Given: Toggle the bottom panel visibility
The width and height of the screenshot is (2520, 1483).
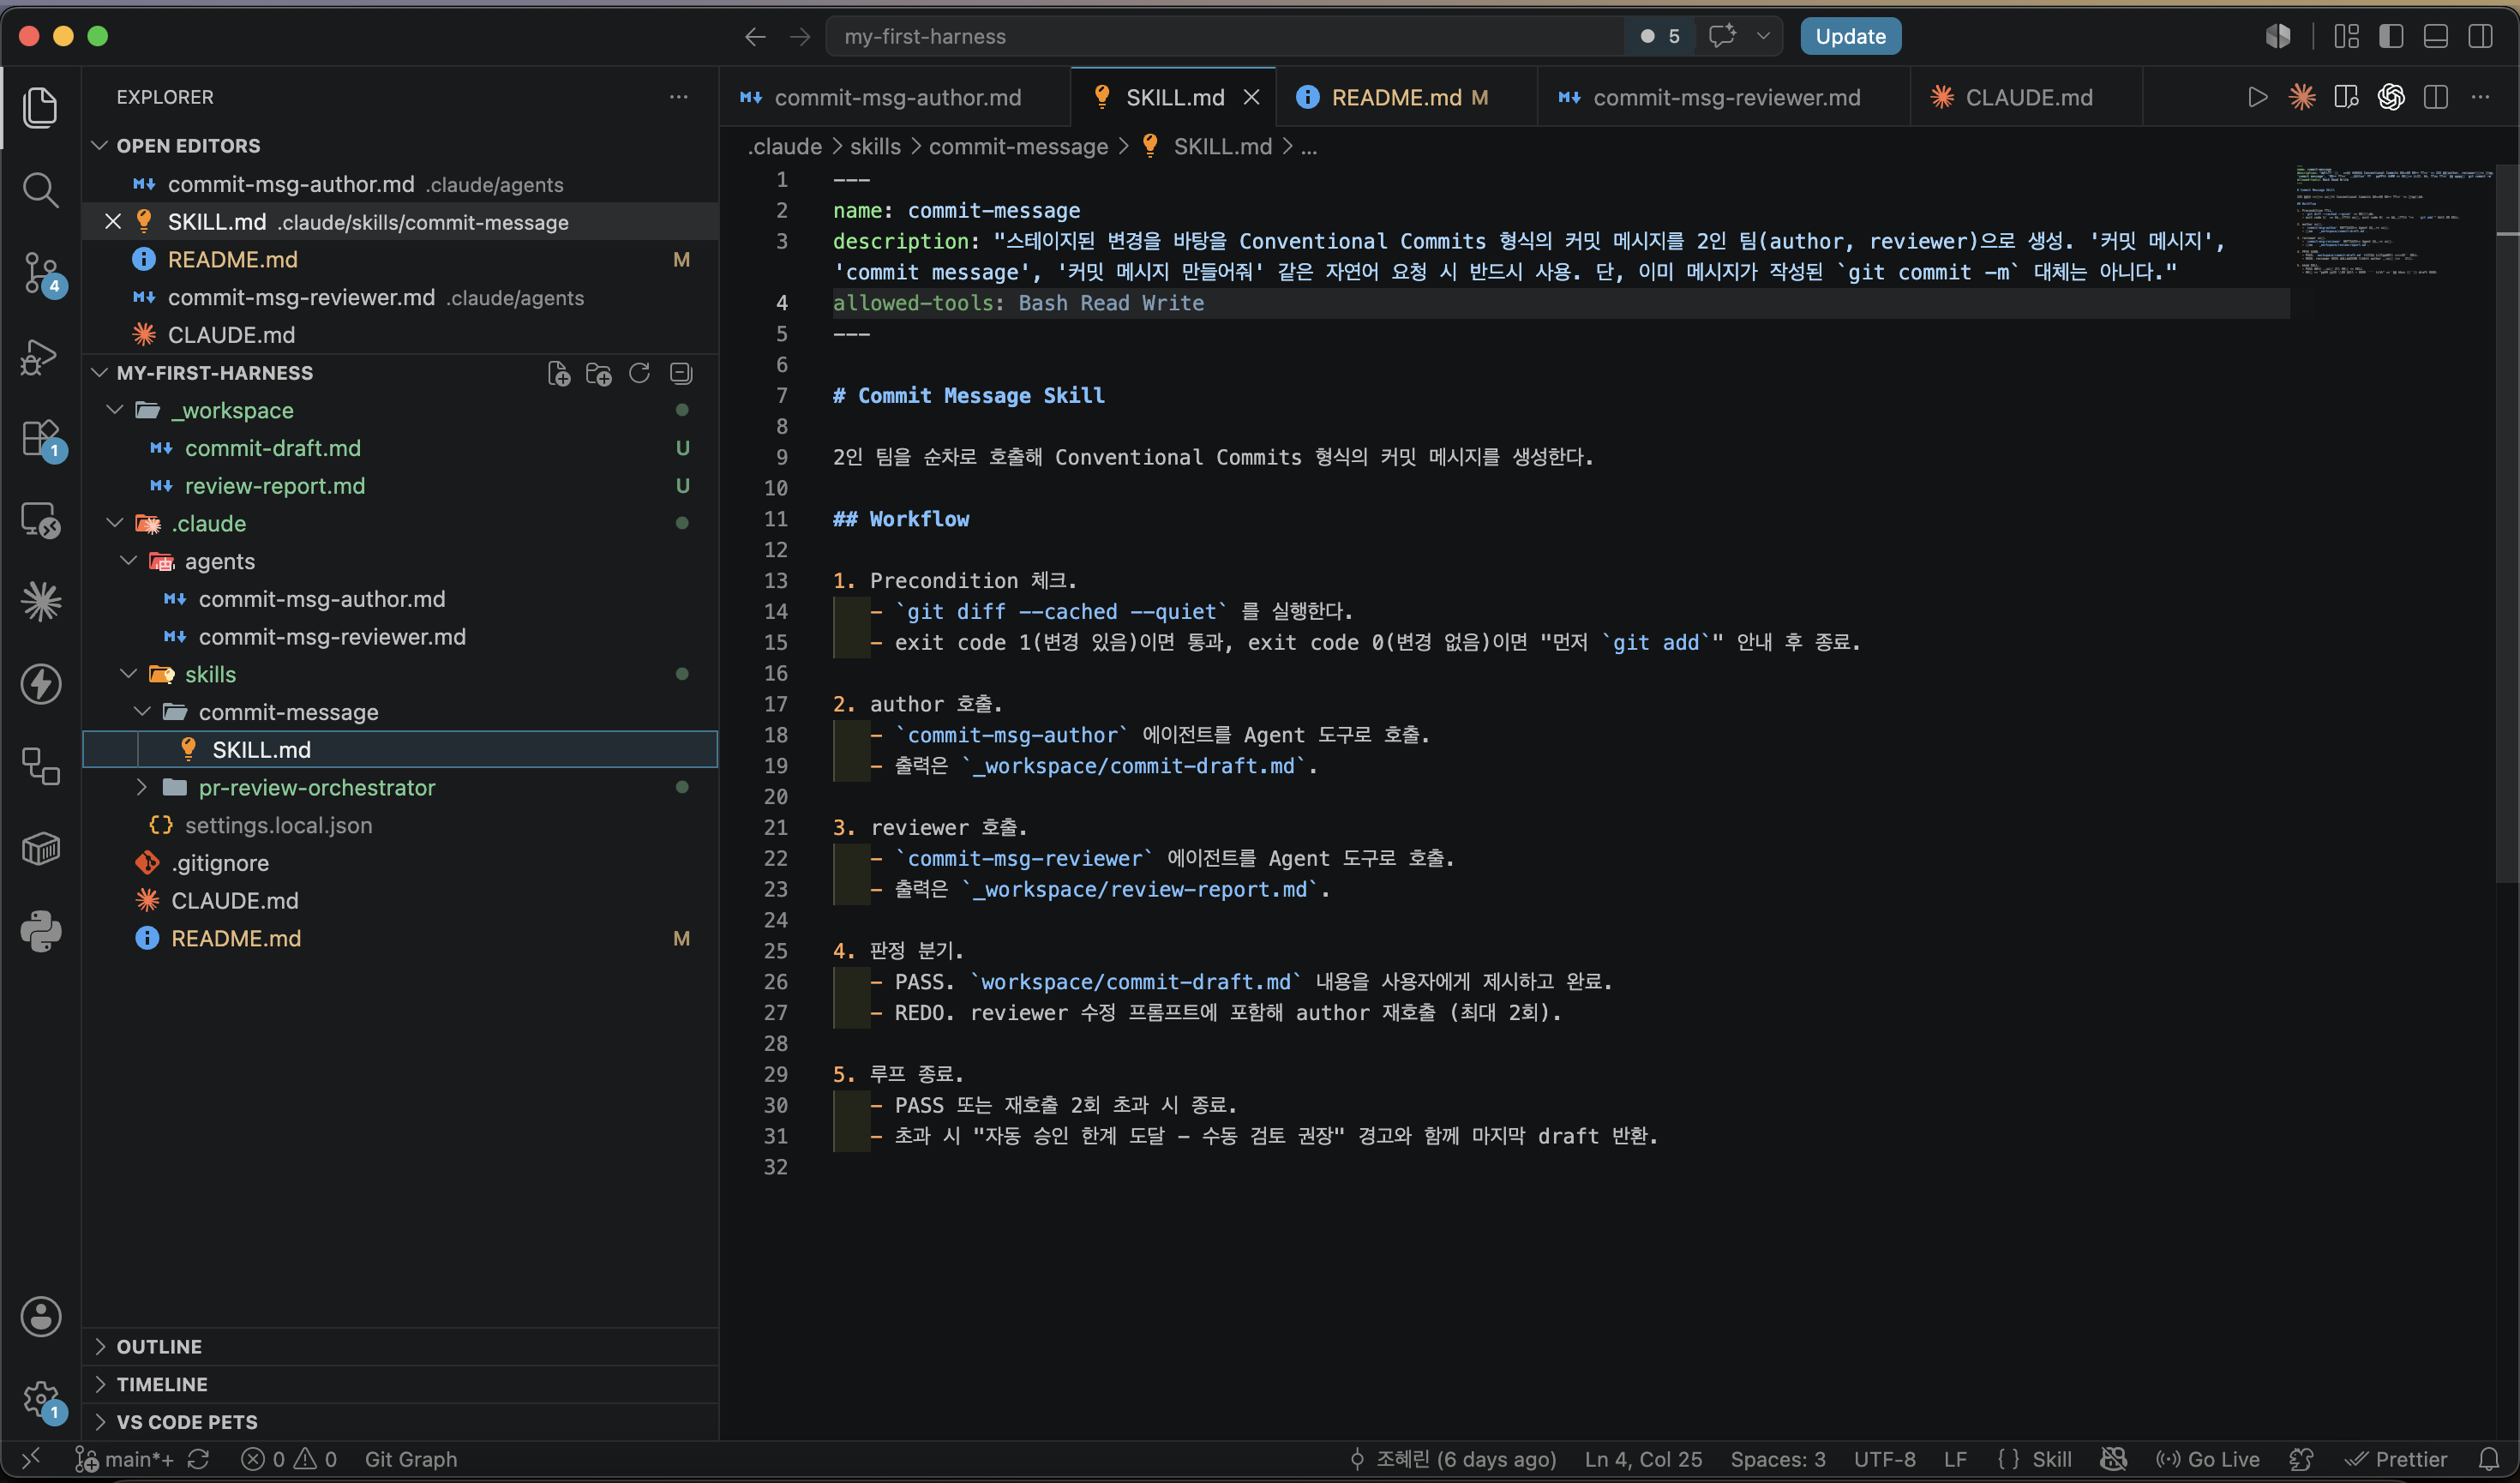Looking at the screenshot, I should tap(2436, 36).
